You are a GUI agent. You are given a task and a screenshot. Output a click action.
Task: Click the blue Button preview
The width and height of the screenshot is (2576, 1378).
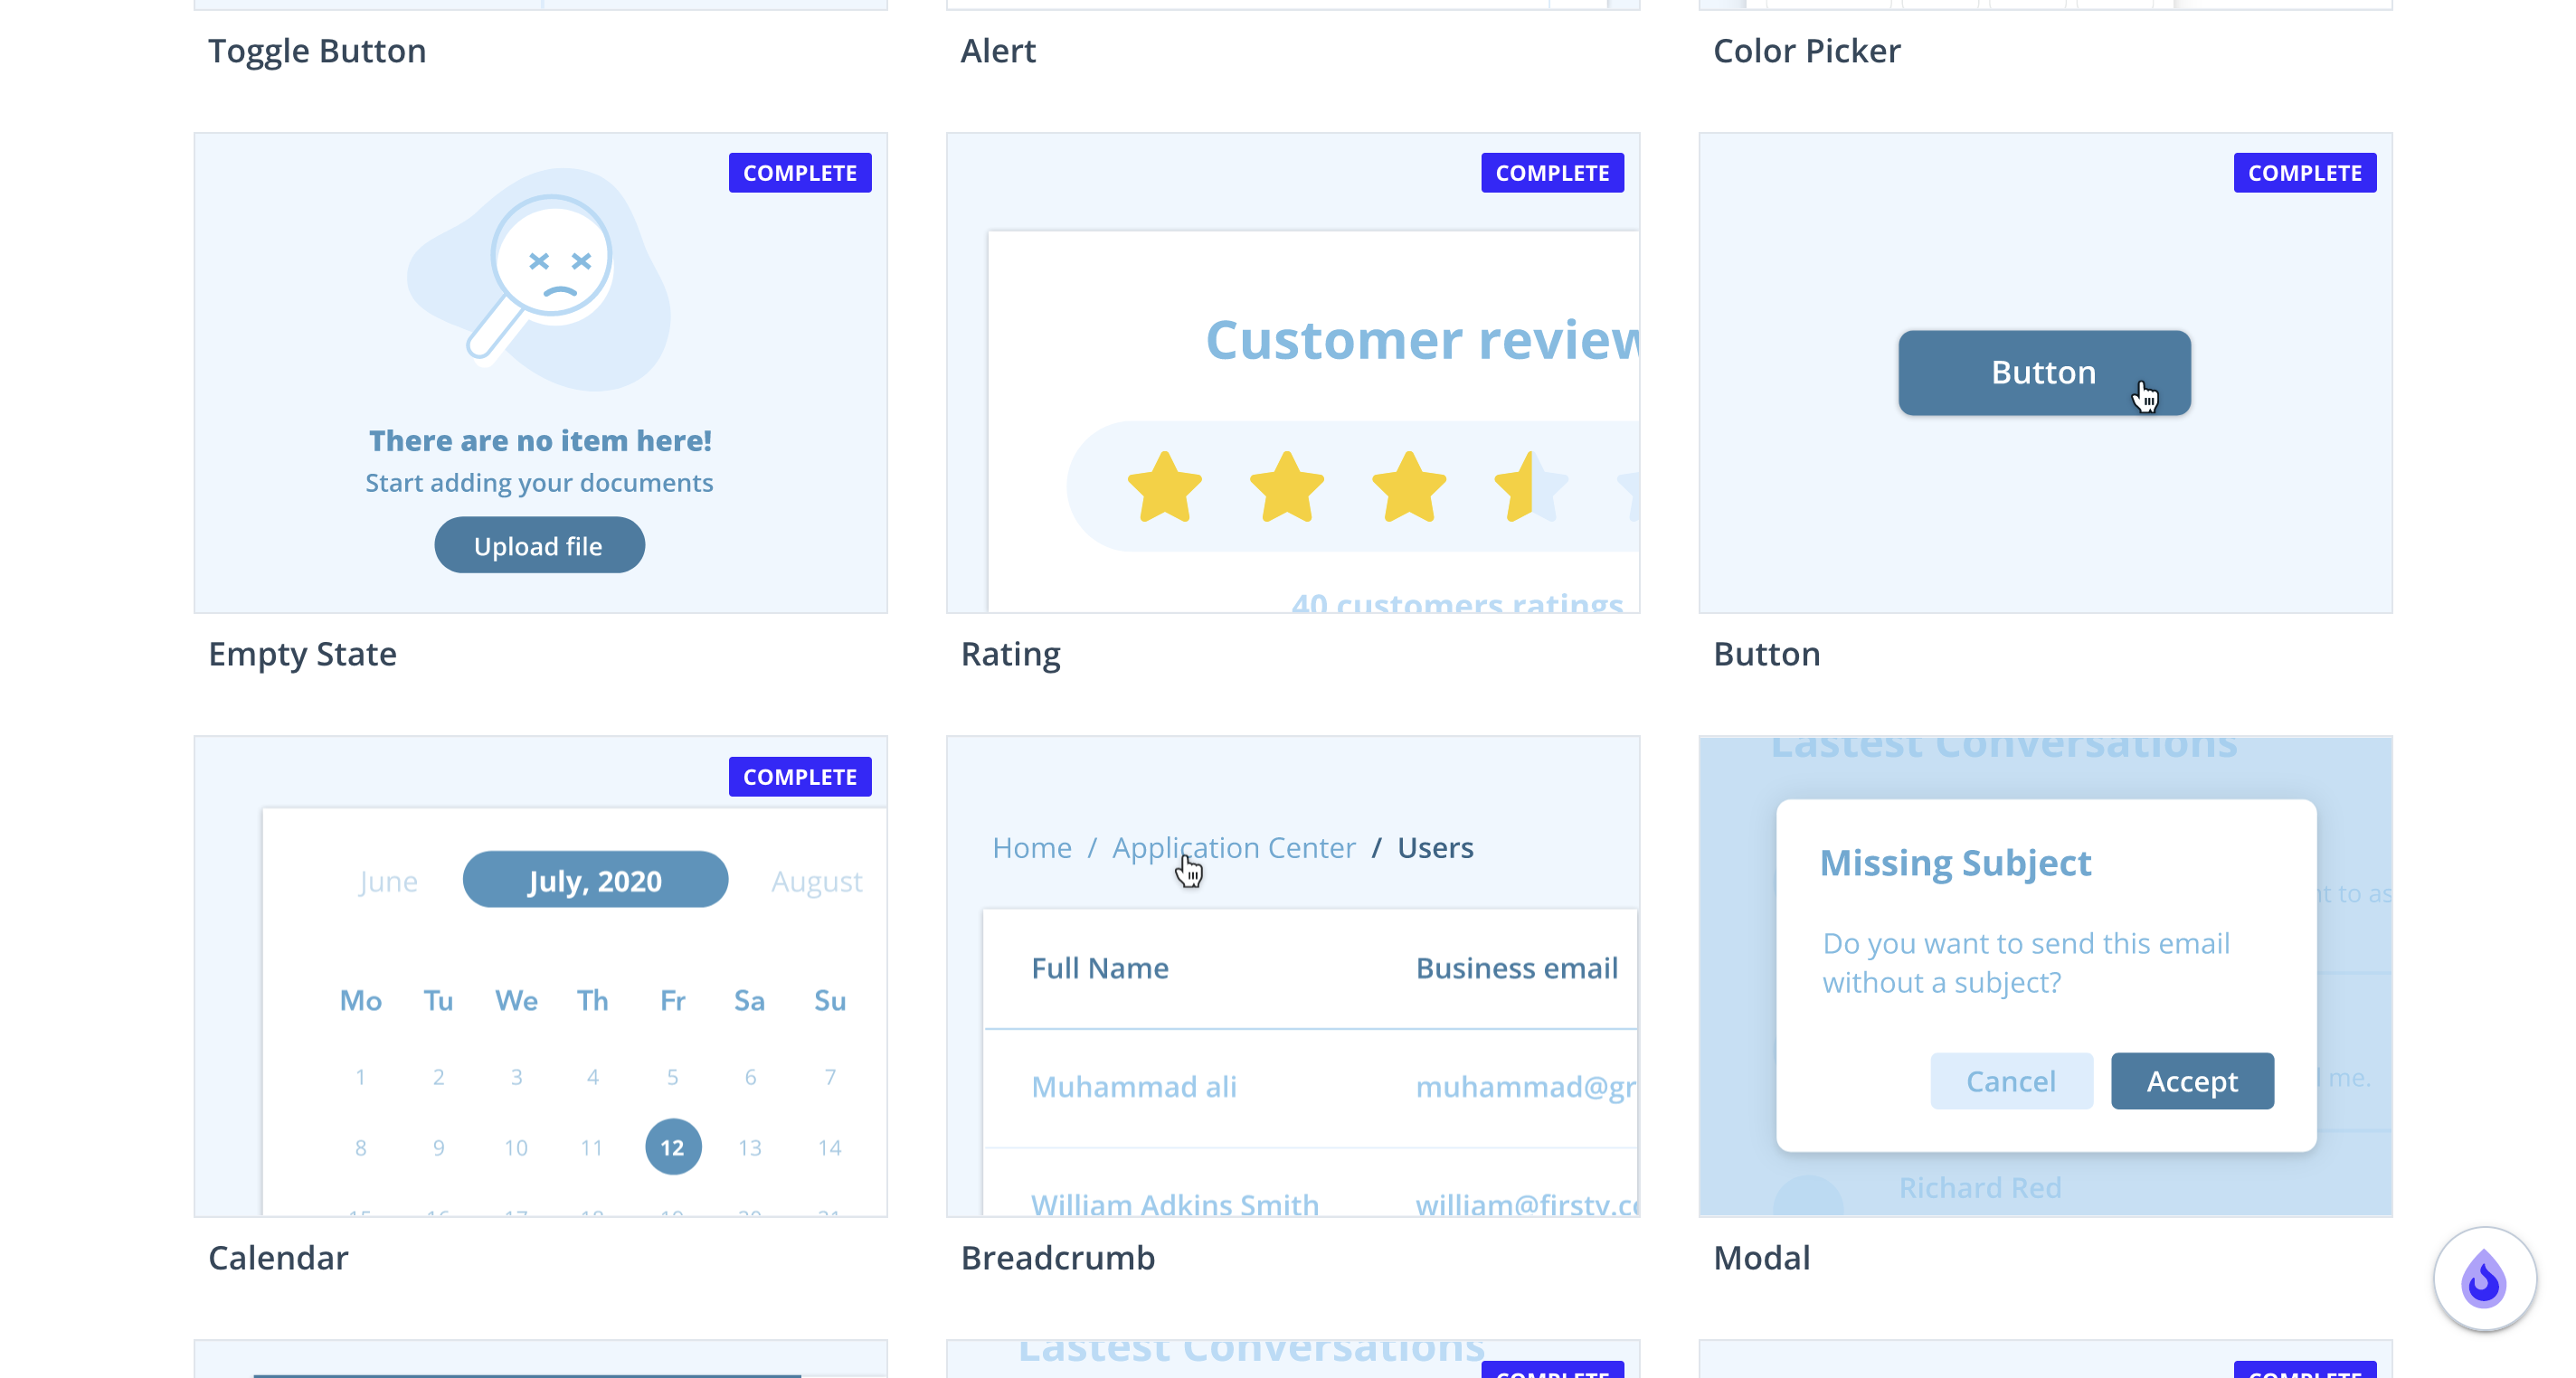(x=2045, y=372)
